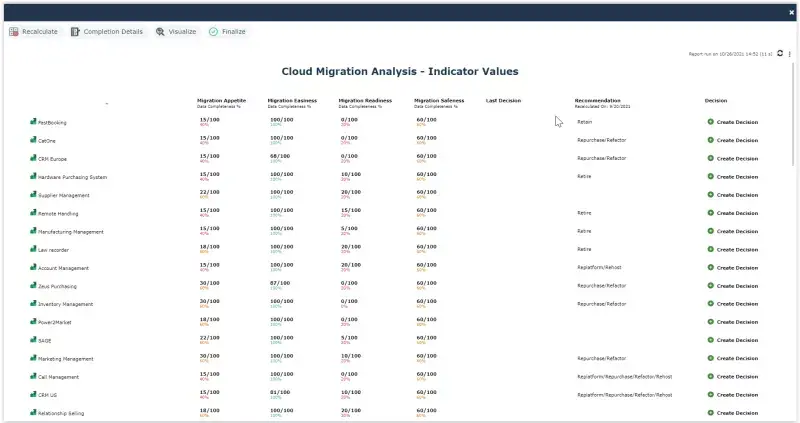The image size is (800, 423).
Task: Create Decision for Remote Handling
Action: [x=733, y=213]
